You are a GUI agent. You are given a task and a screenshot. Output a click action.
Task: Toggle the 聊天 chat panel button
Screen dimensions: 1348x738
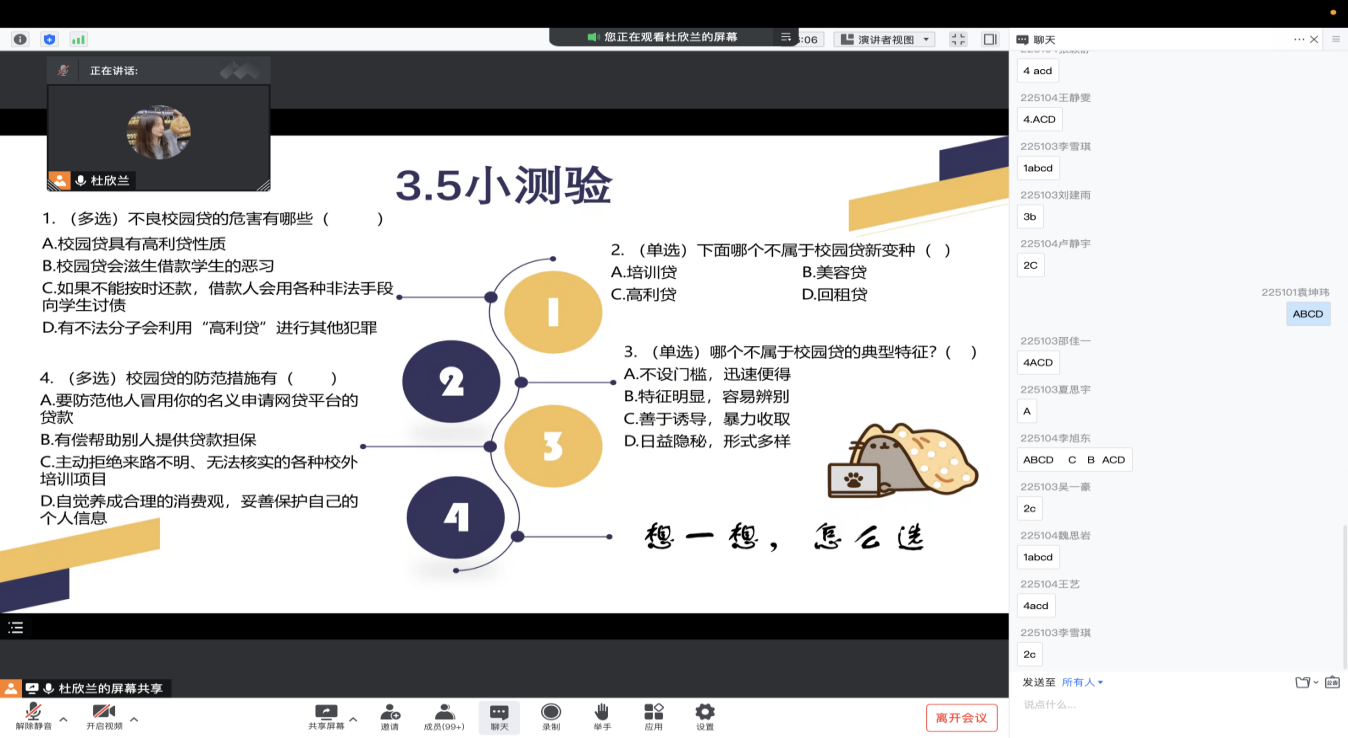click(499, 714)
